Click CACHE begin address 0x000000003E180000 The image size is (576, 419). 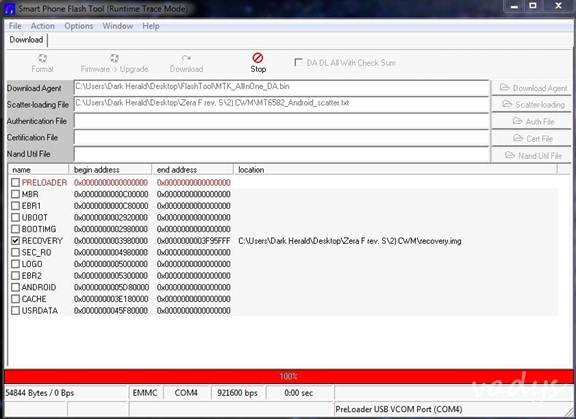111,299
